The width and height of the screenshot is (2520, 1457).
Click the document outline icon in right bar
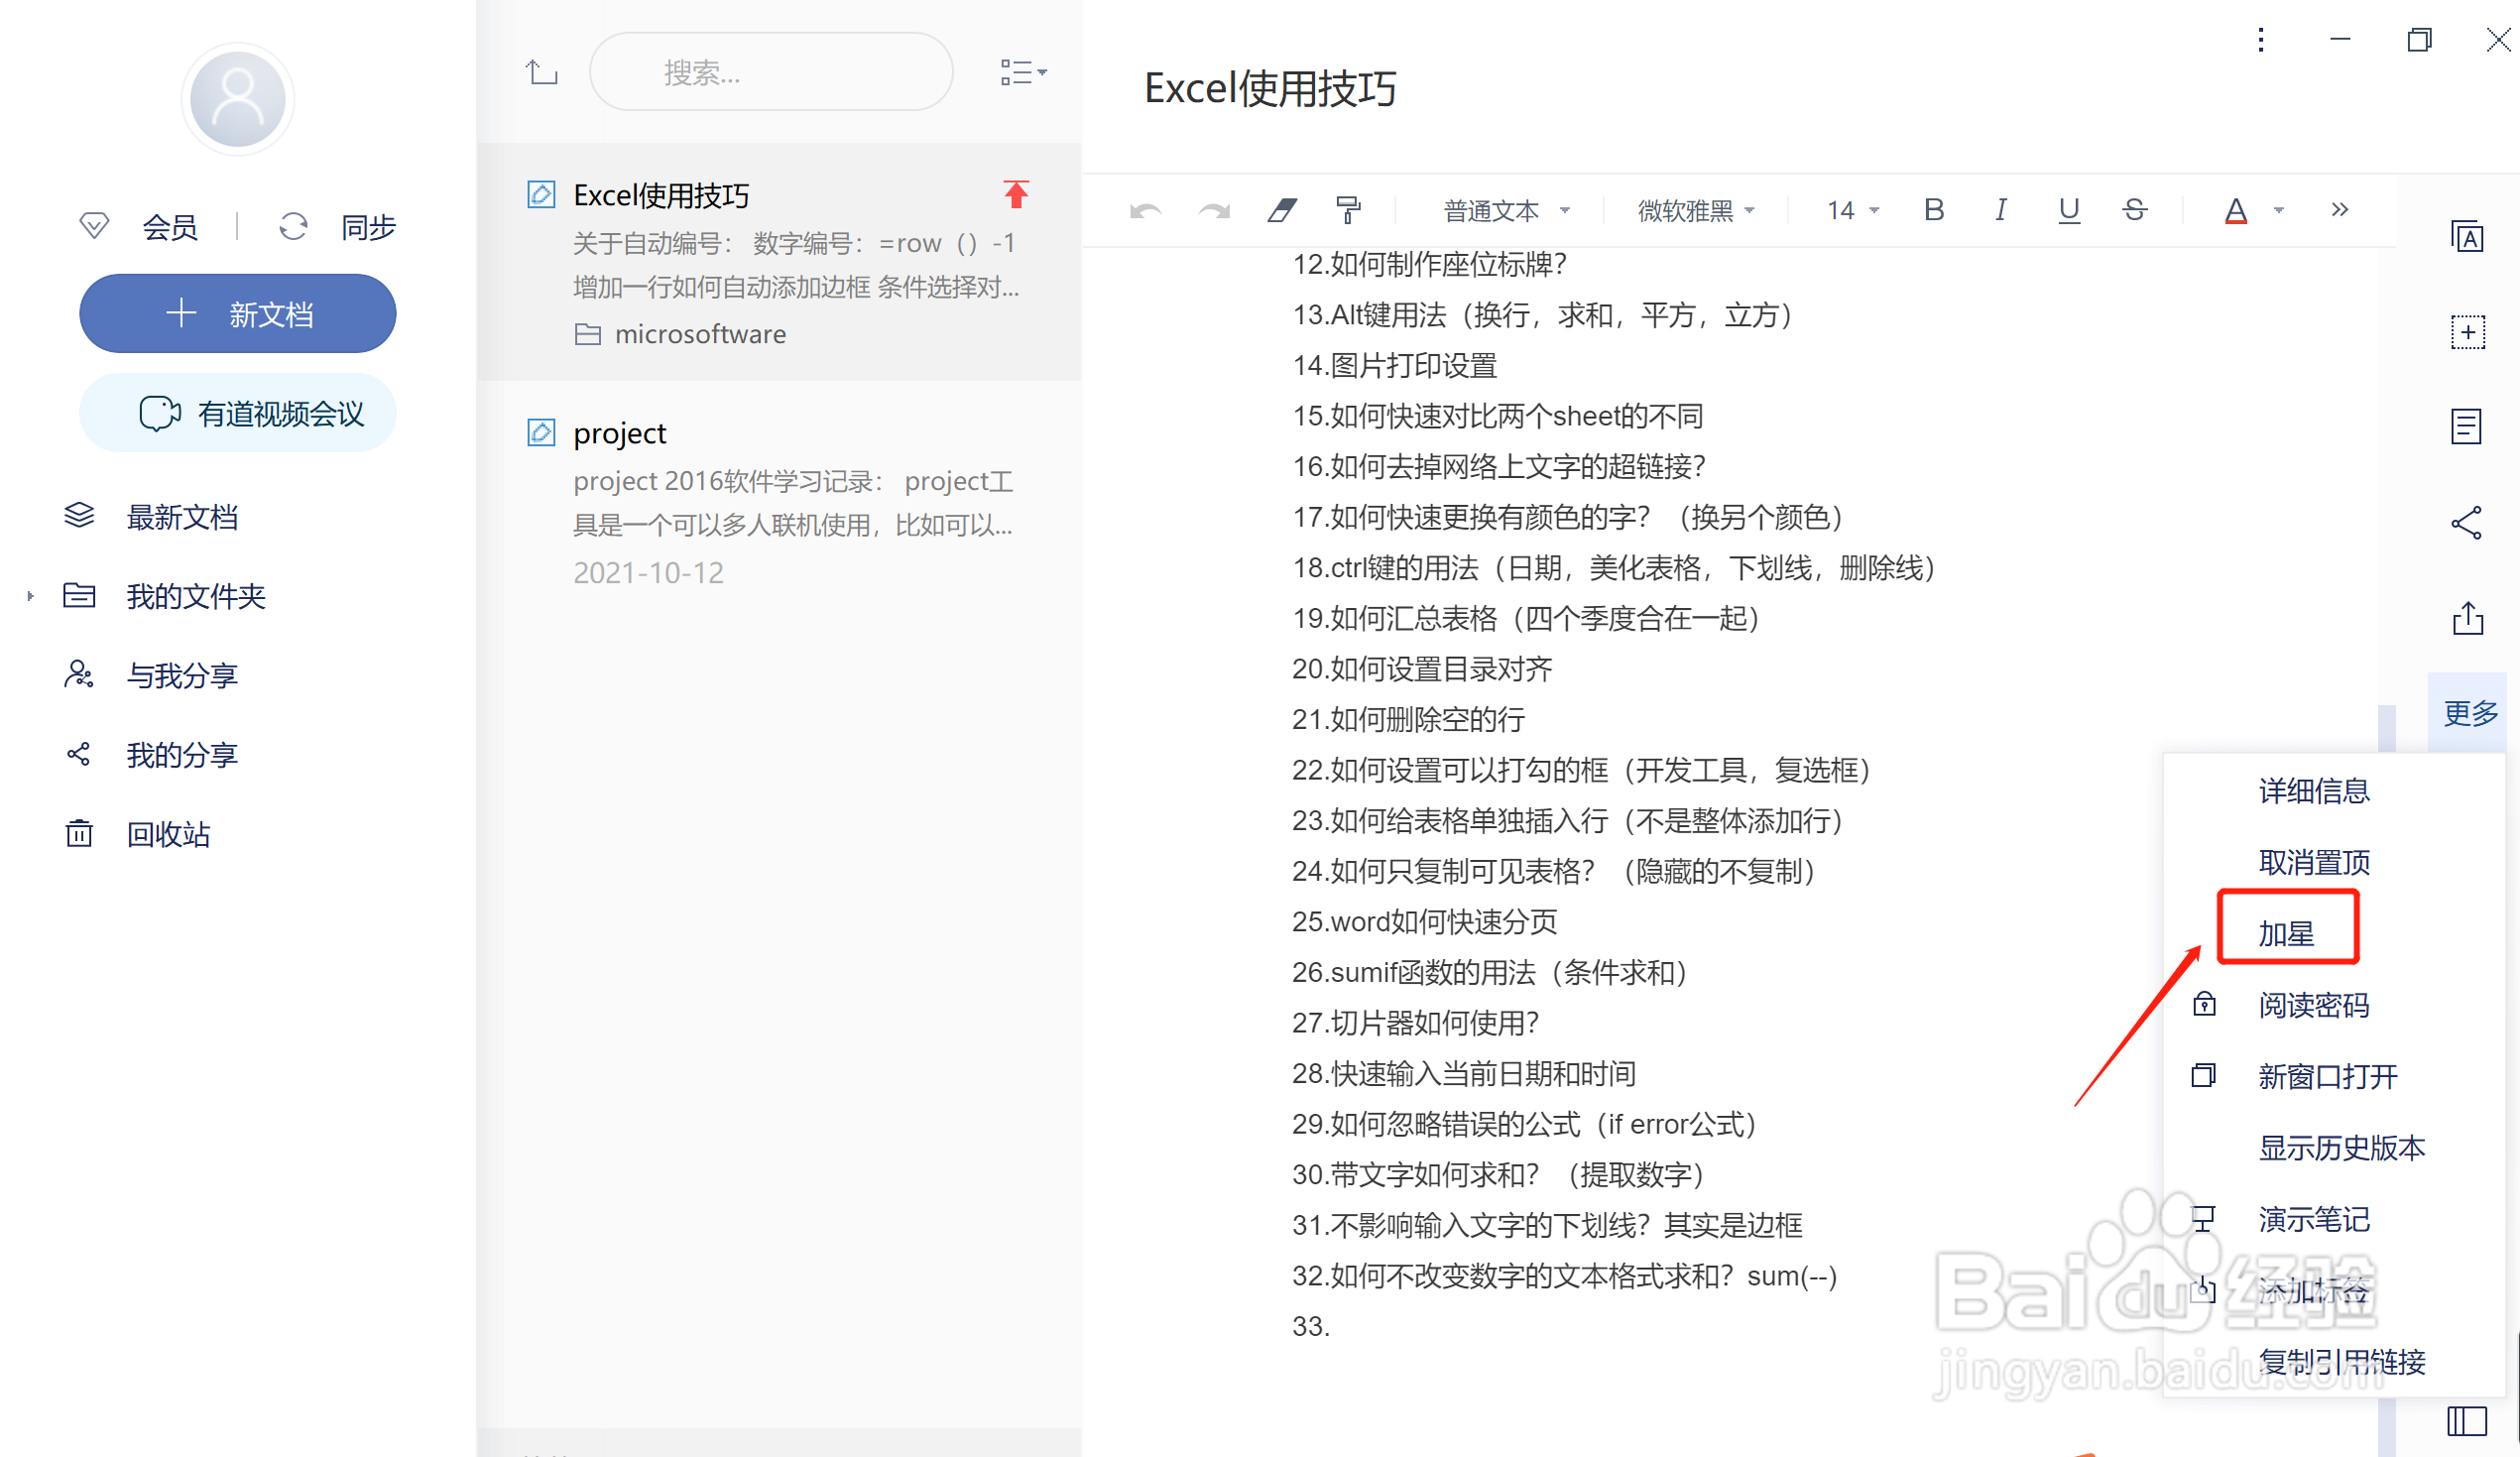[x=2467, y=427]
